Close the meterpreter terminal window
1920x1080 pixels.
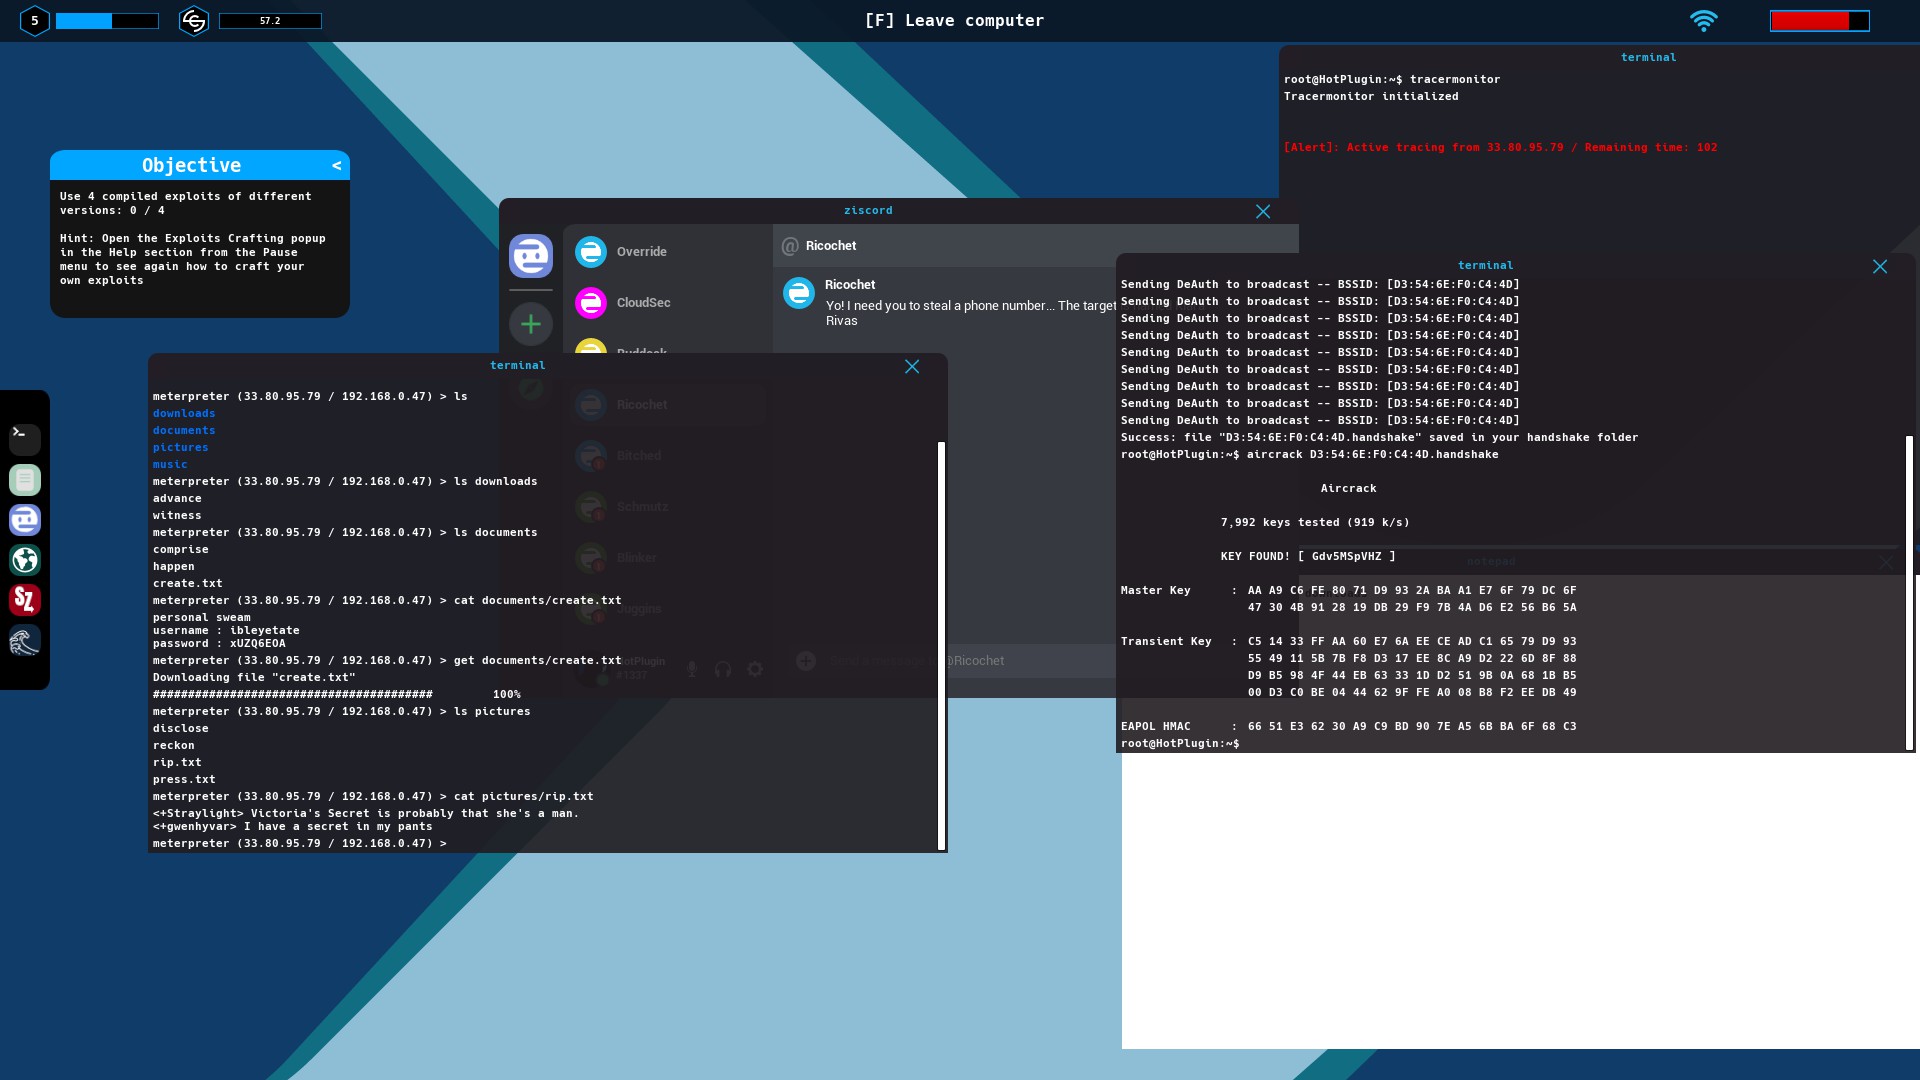click(912, 367)
